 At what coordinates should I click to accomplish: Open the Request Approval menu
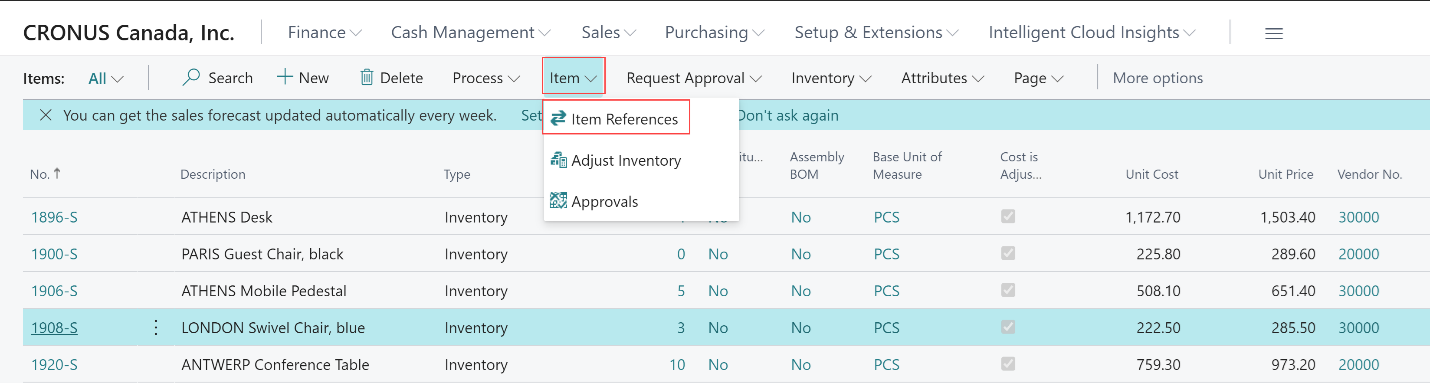click(694, 77)
